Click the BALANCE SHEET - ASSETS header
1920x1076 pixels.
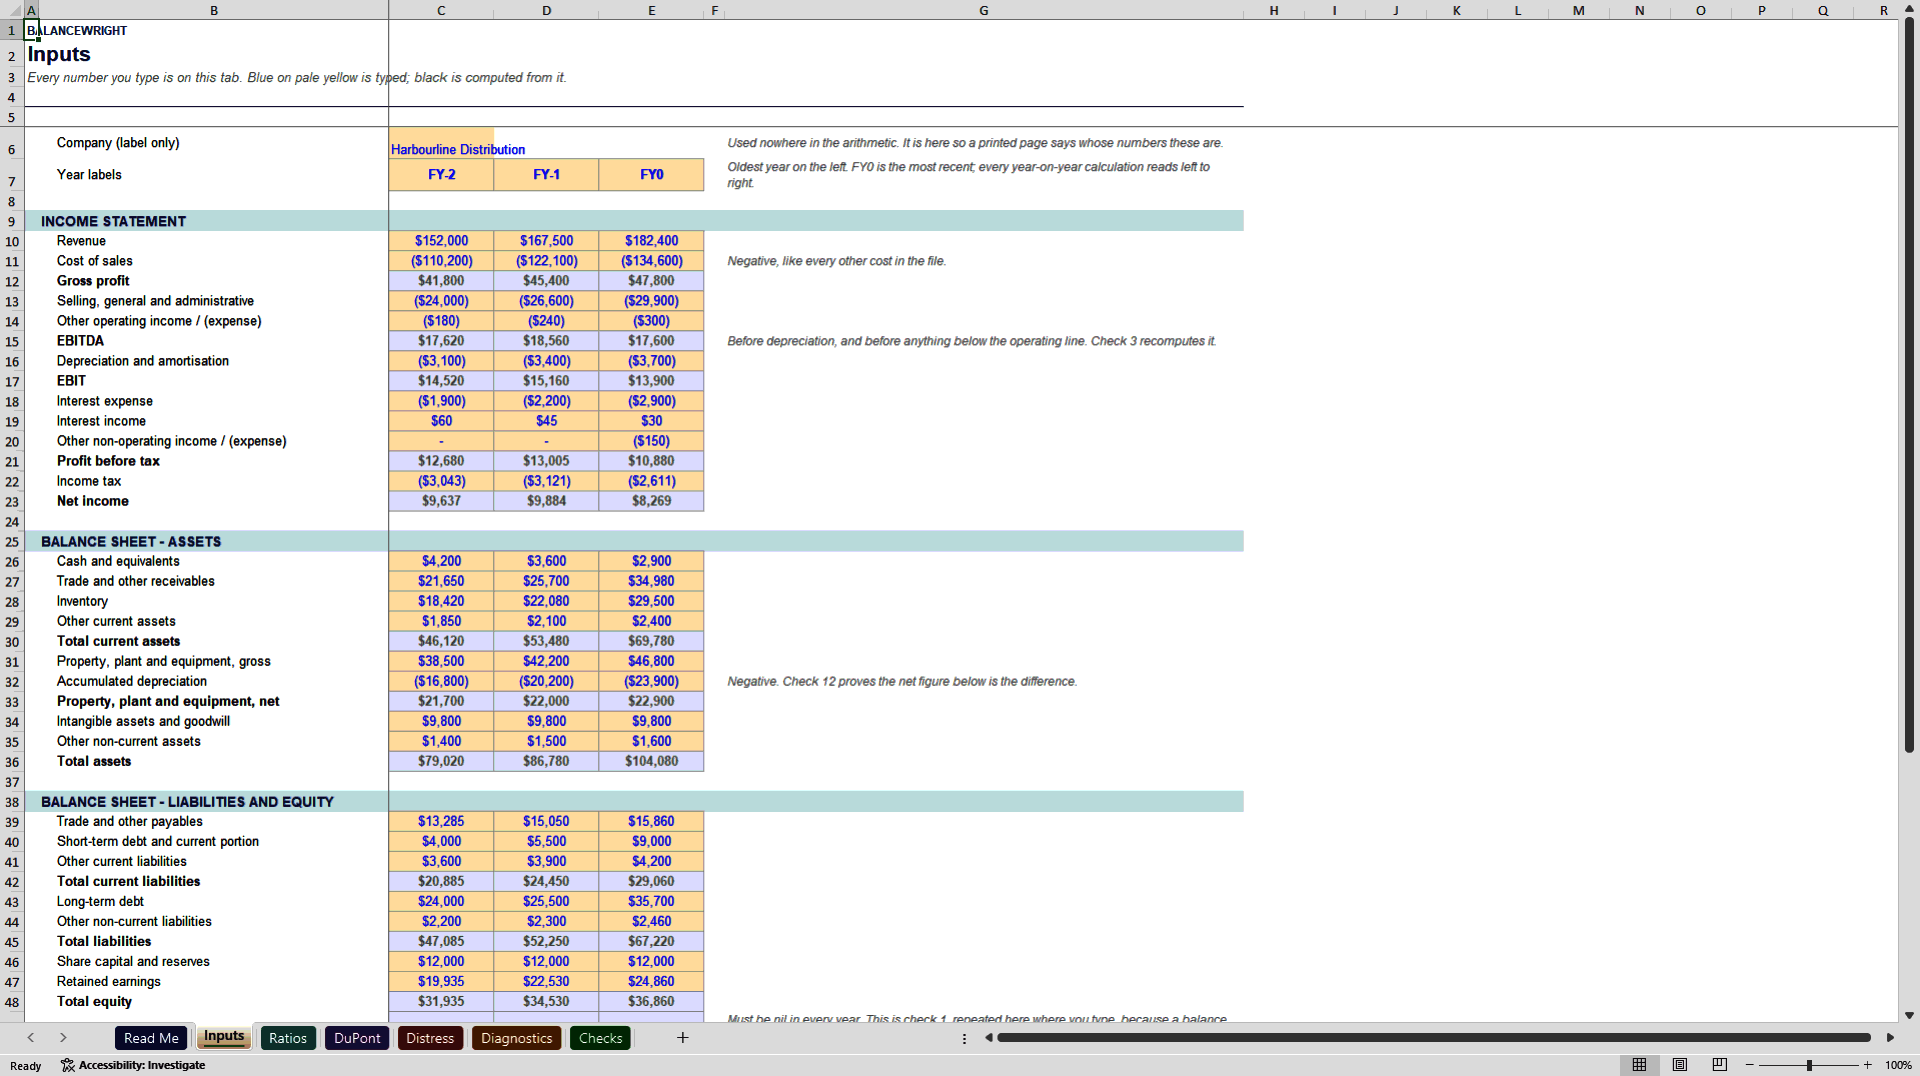(x=131, y=541)
